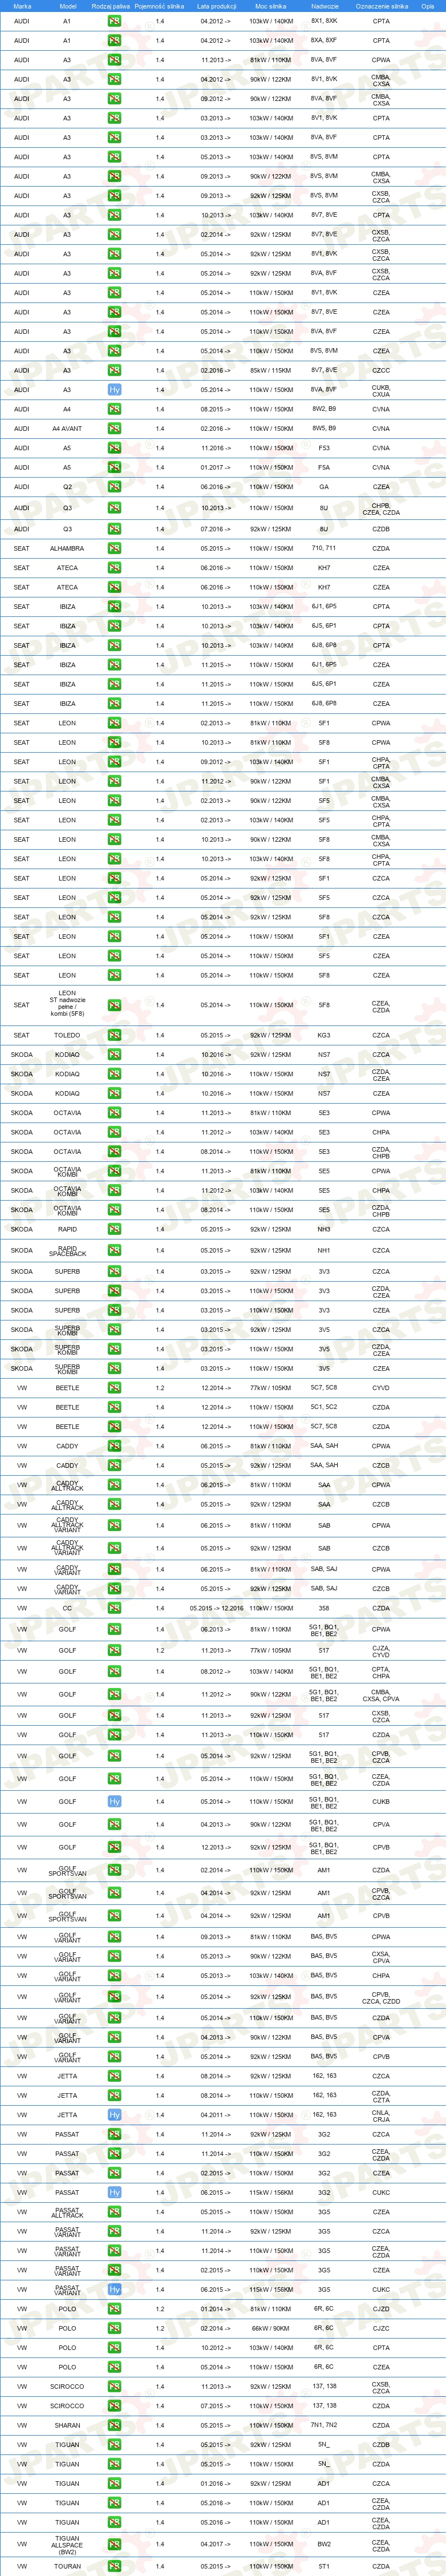Click the '5T1' body code cell
446x2576 pixels.
[324, 2566]
